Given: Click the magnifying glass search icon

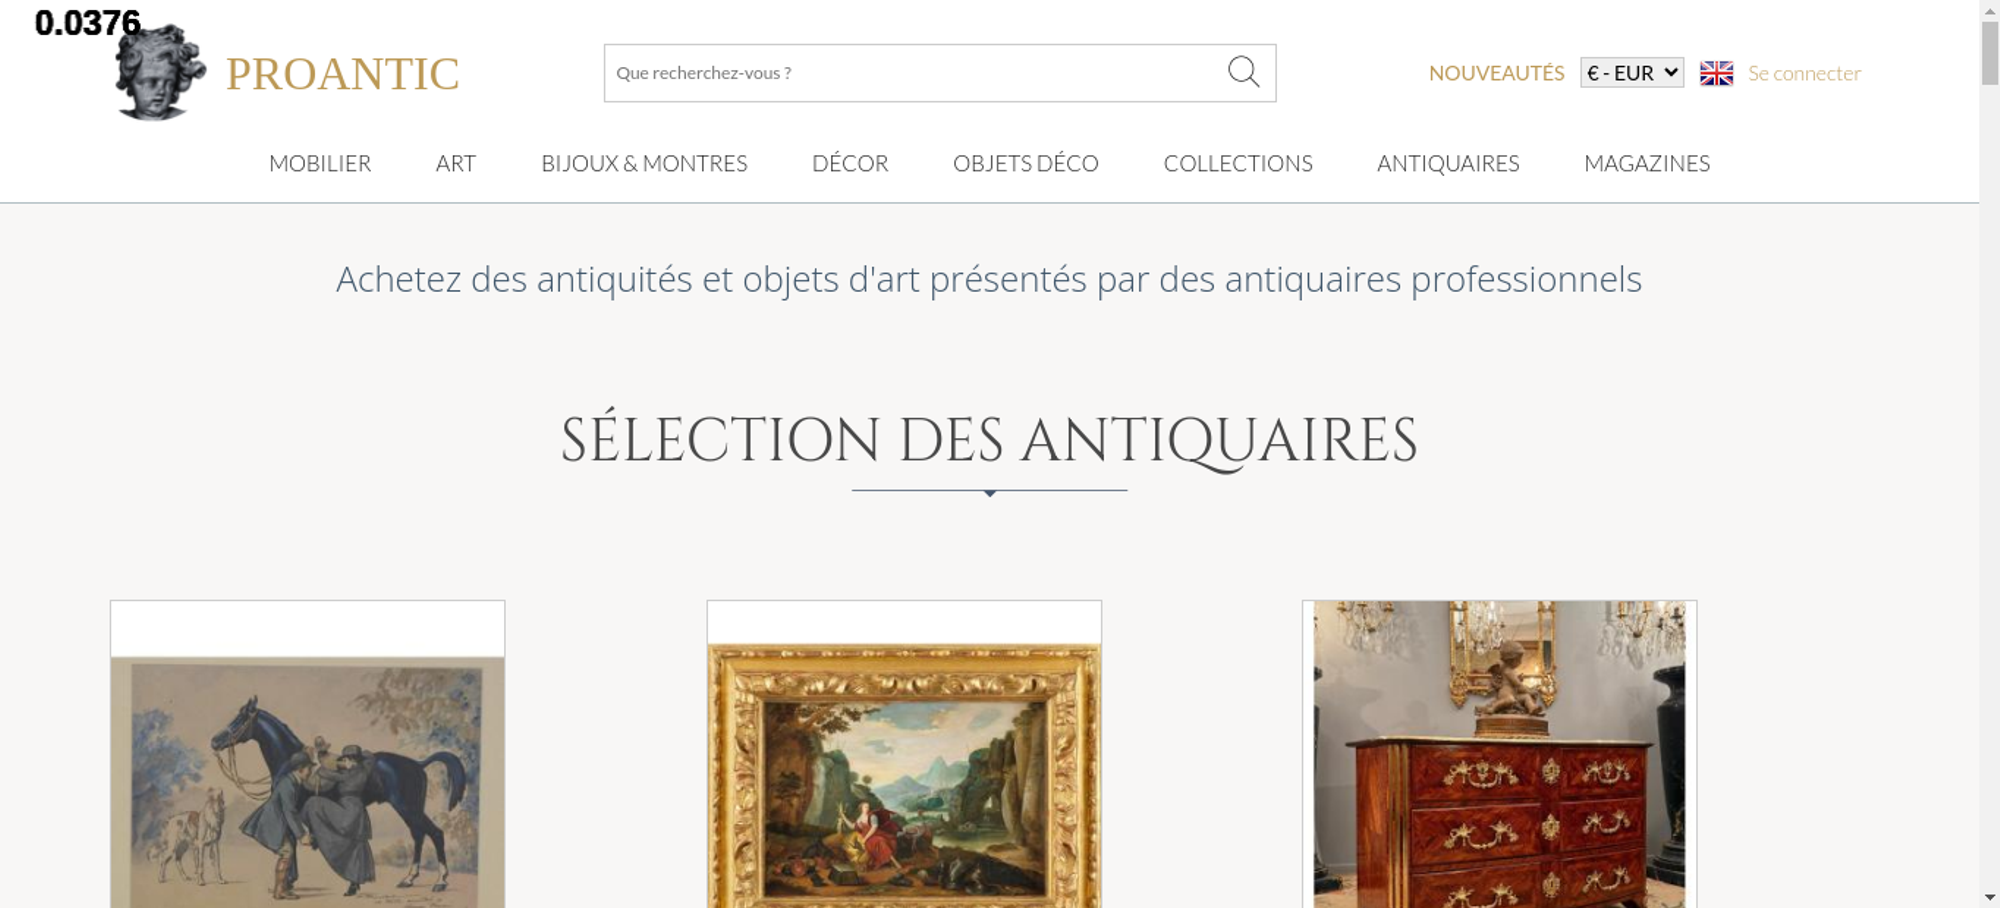Looking at the screenshot, I should click(x=1243, y=72).
